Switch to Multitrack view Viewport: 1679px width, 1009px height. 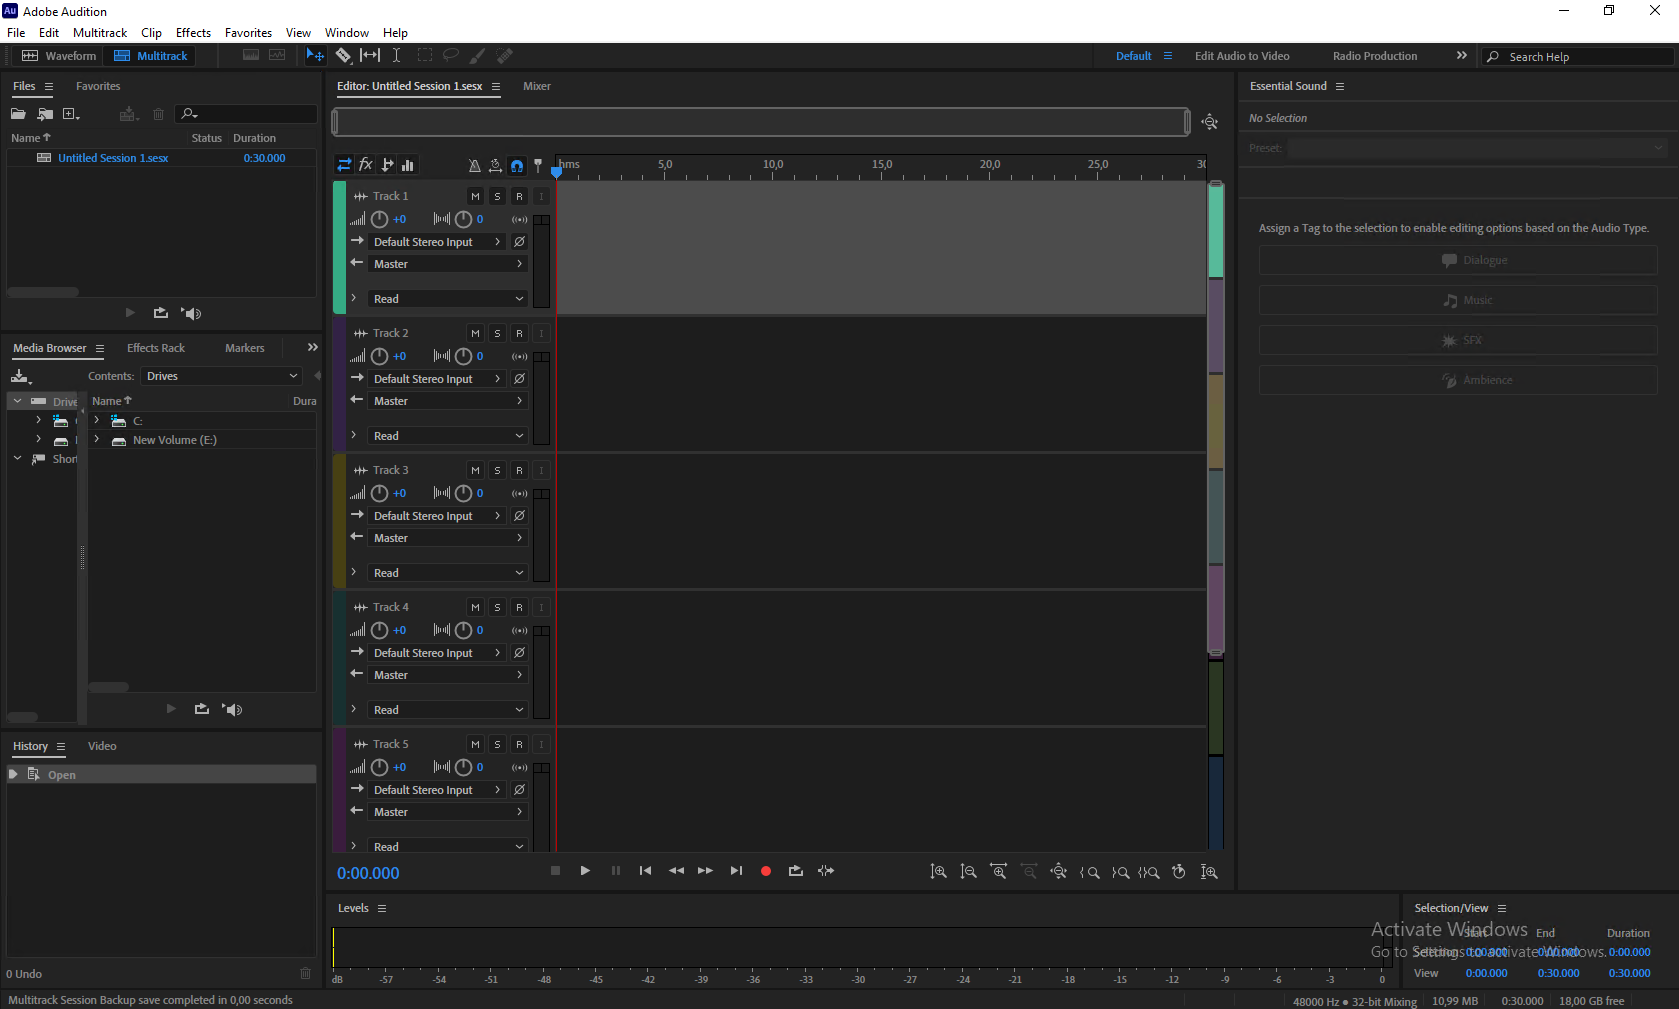pyautogui.click(x=151, y=56)
